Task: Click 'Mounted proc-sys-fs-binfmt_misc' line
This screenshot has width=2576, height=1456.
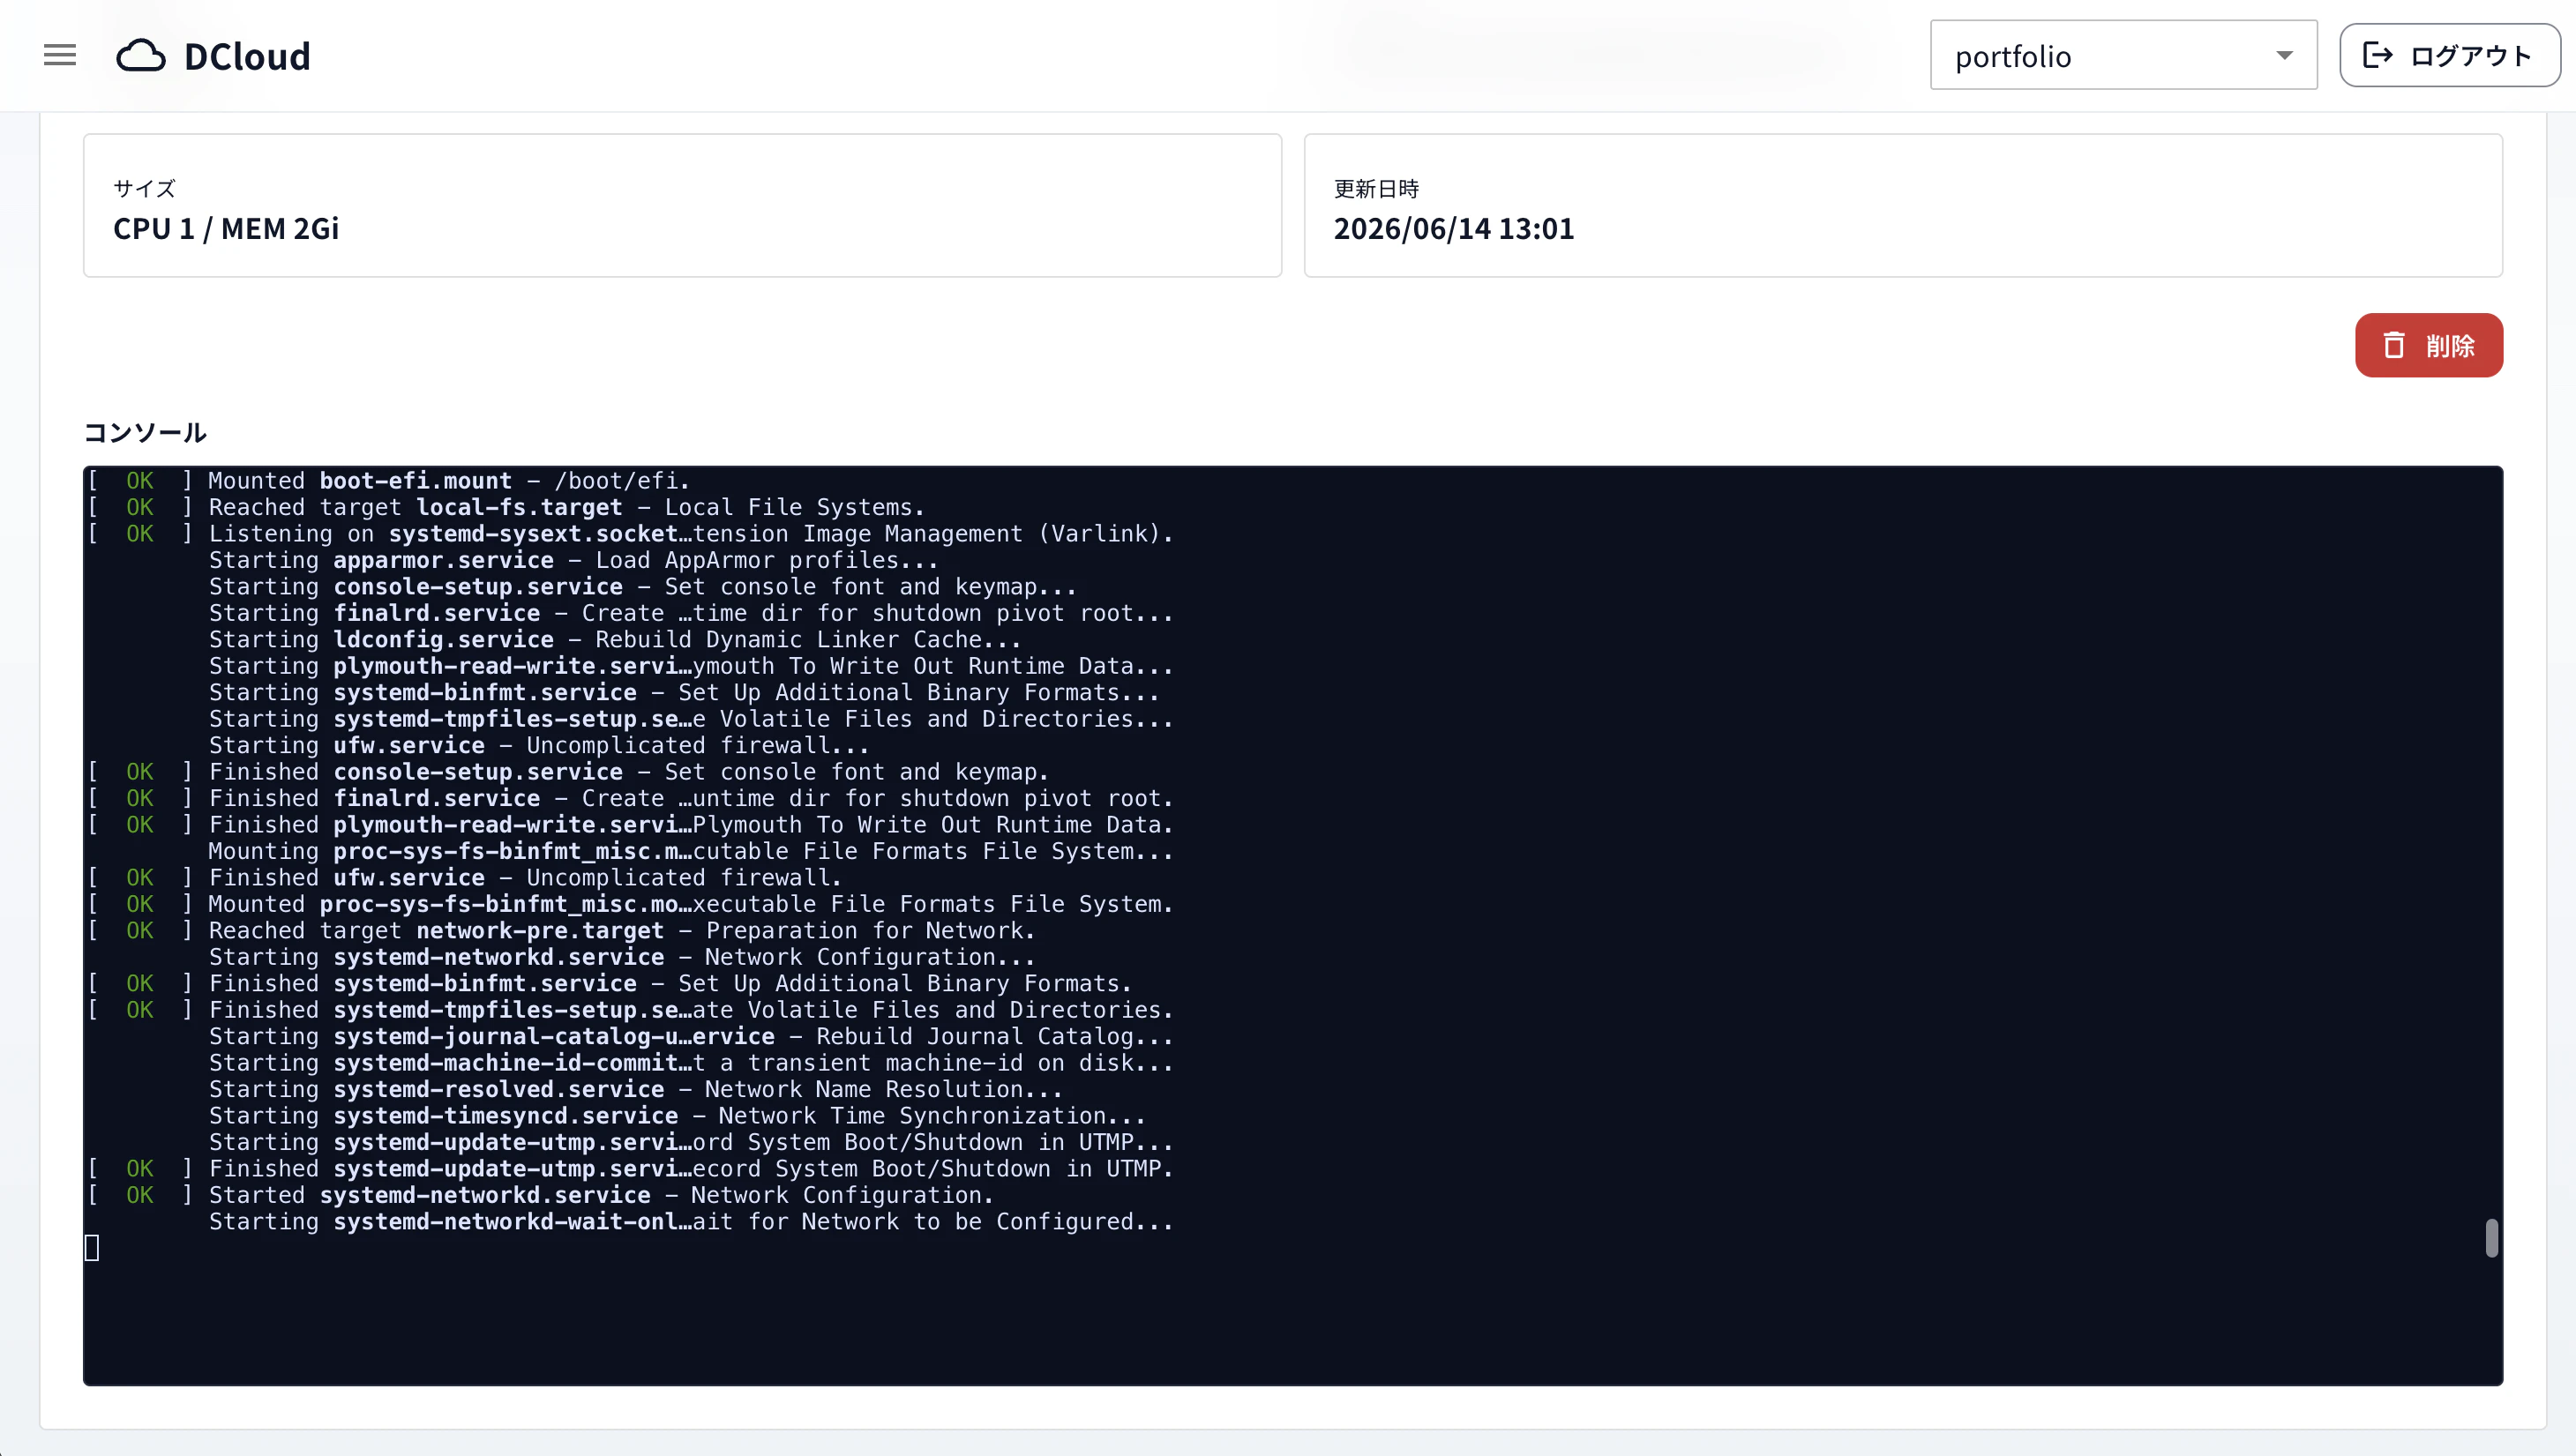Action: point(631,905)
